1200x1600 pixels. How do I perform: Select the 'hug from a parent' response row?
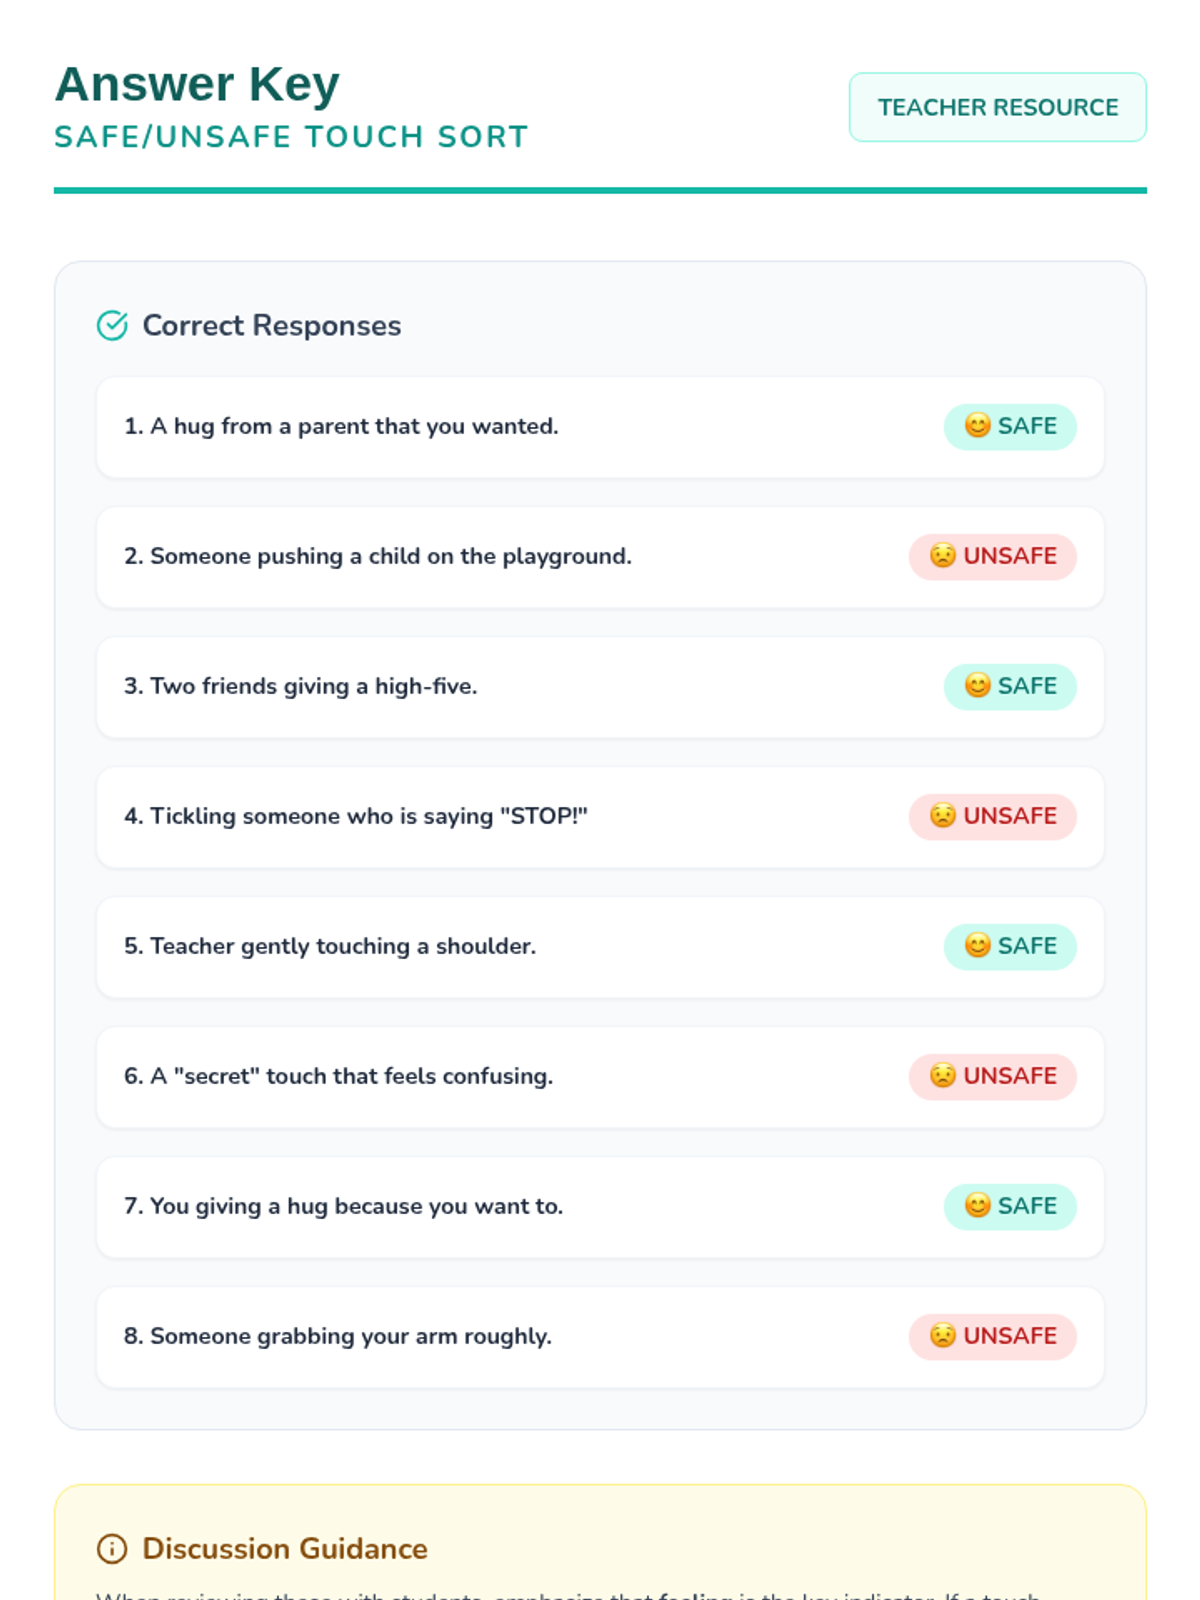(600, 427)
